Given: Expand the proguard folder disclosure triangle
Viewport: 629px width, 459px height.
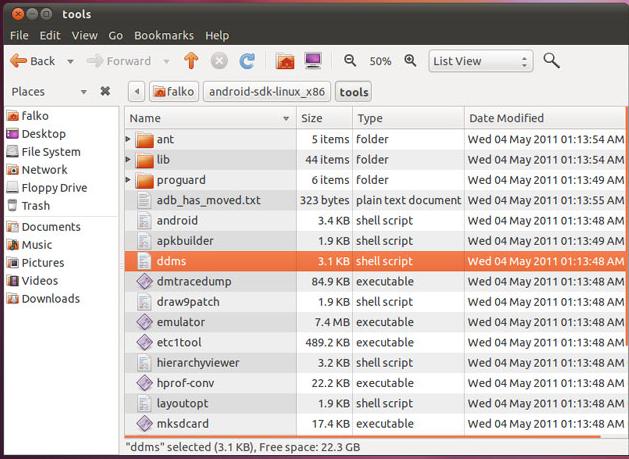Looking at the screenshot, I should (129, 180).
